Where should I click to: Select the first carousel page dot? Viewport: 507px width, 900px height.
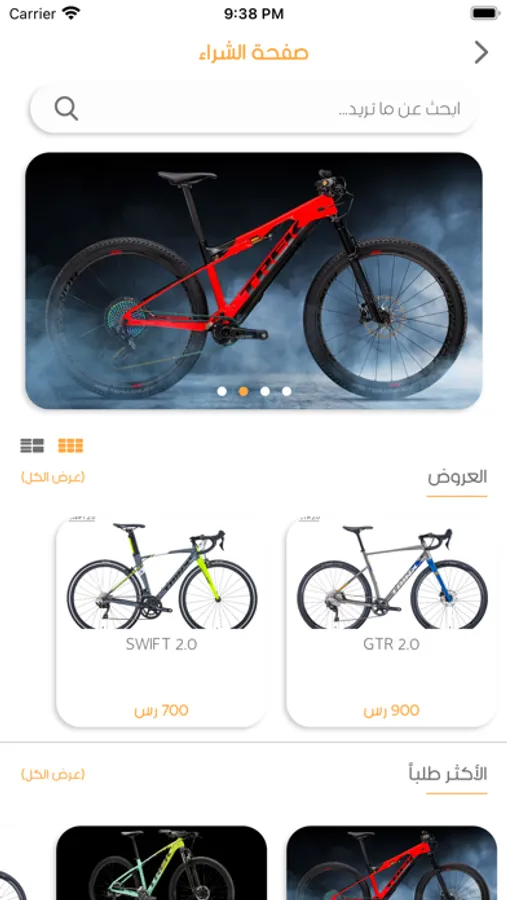coord(222,391)
